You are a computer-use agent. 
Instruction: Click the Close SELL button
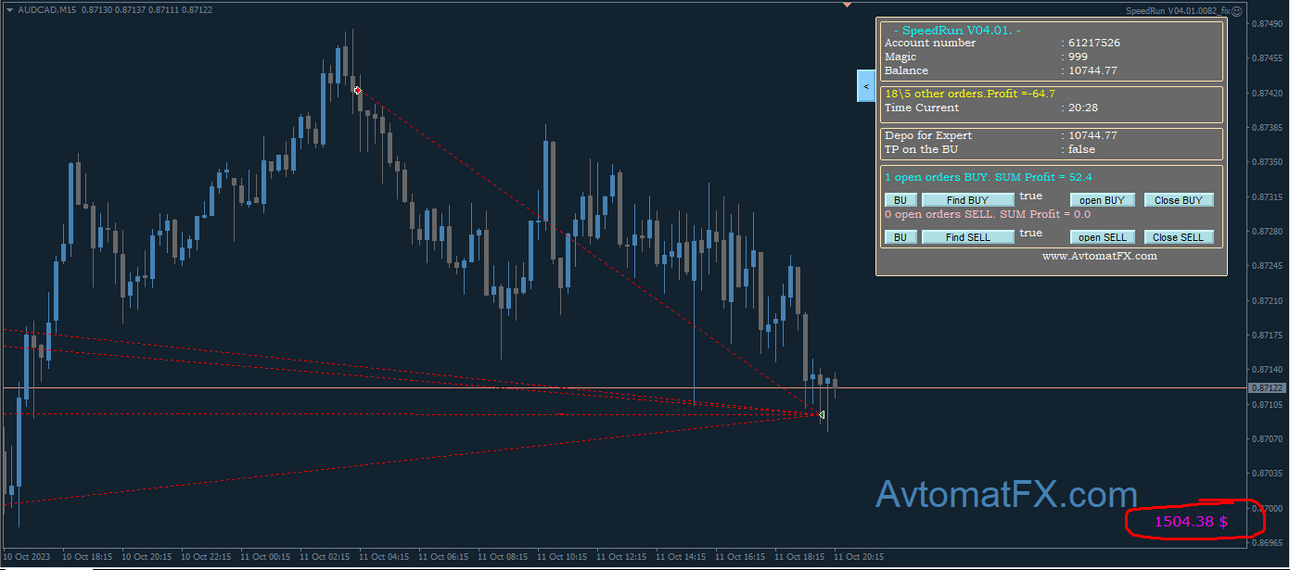pos(1179,237)
